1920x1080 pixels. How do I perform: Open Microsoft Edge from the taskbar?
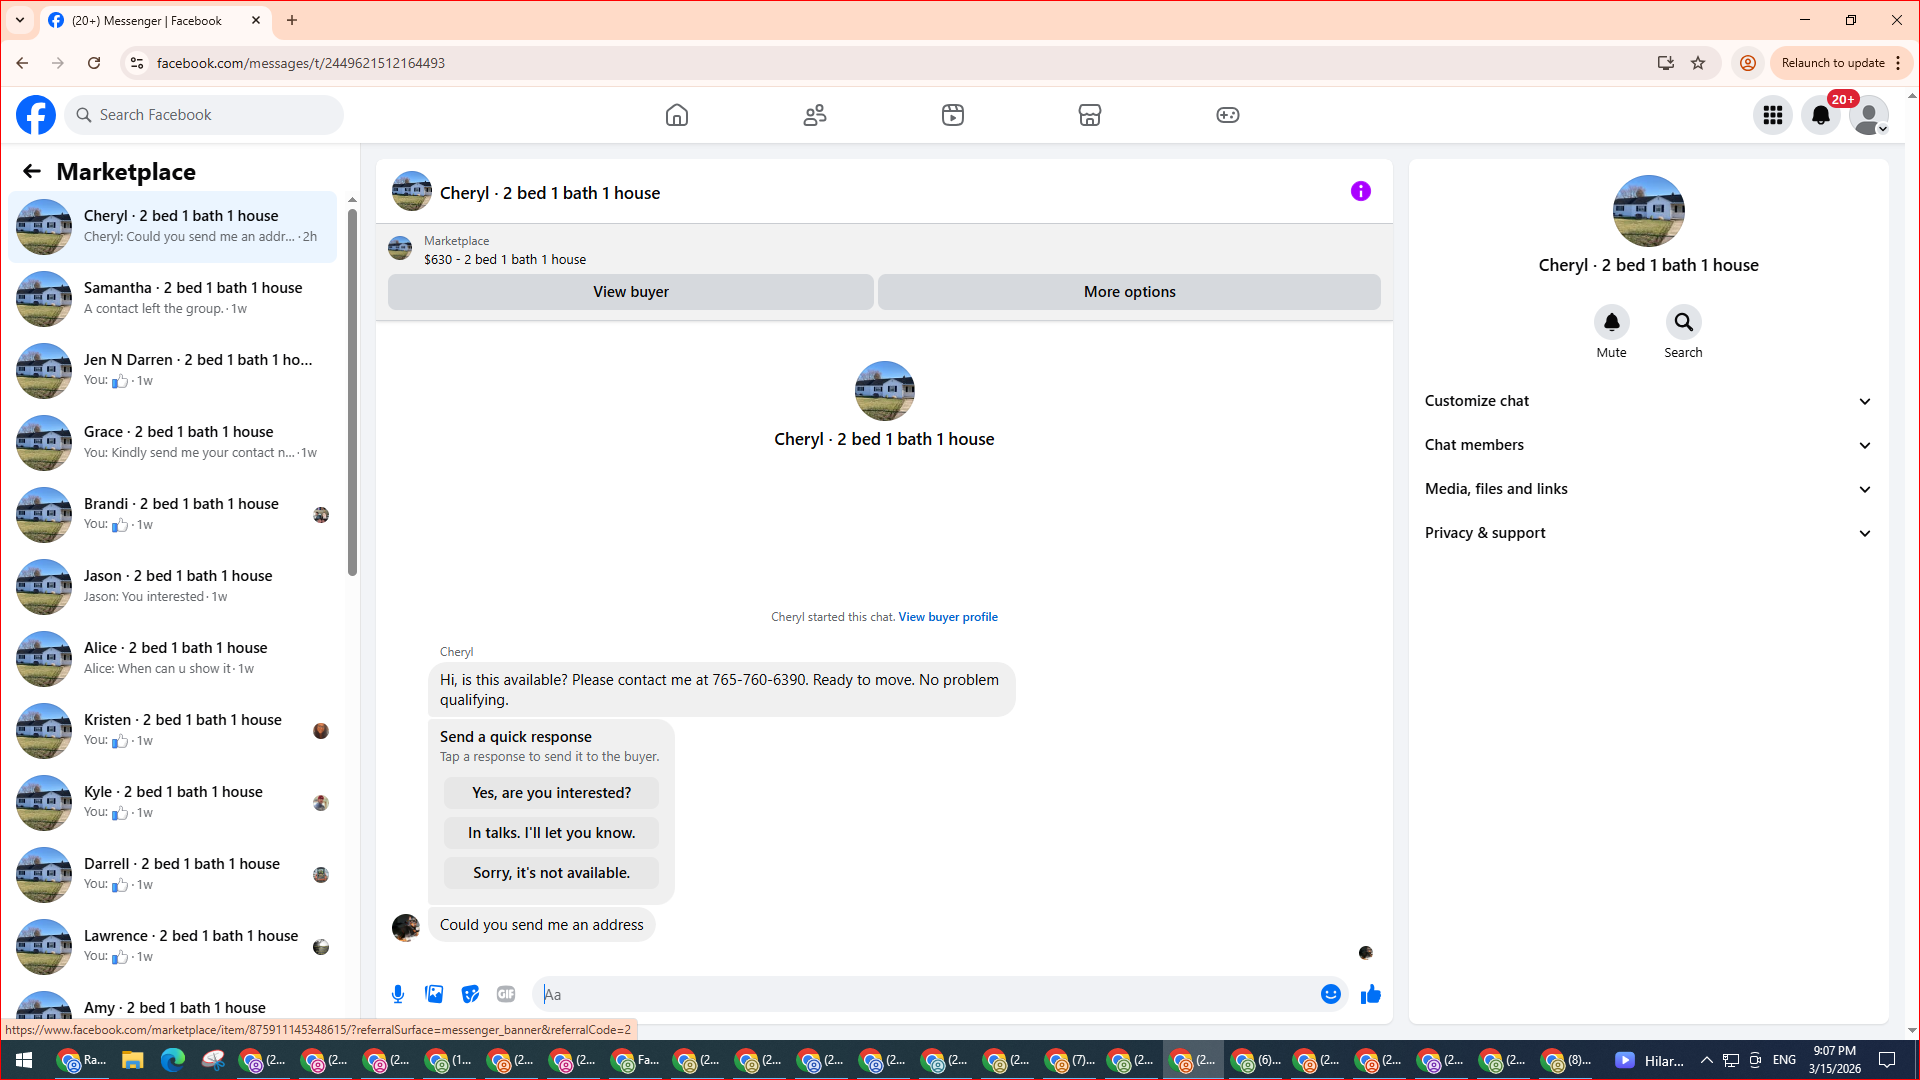point(173,1060)
